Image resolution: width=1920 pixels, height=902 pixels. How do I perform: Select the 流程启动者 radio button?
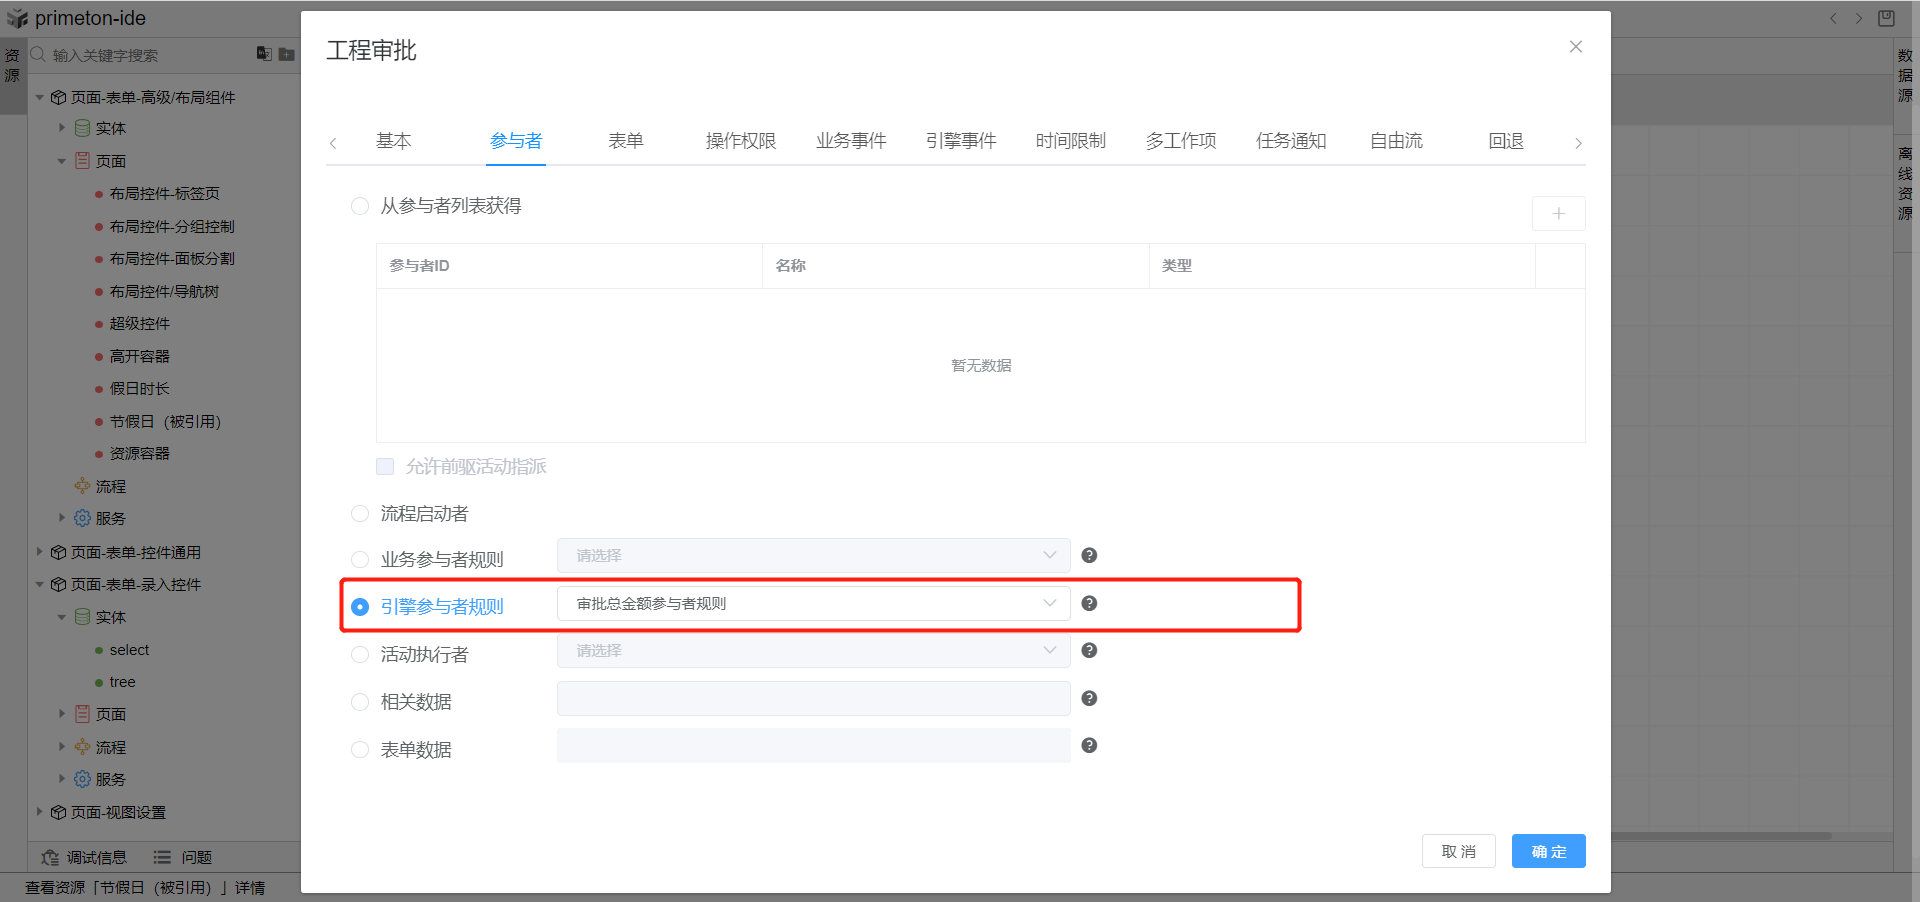point(360,514)
